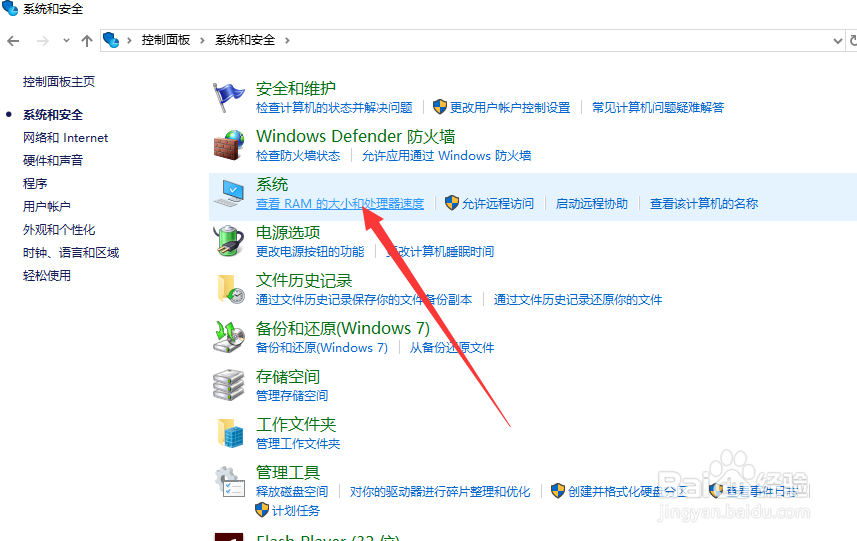
Task: Click the title bar control panel icon
Action: [x=10, y=8]
